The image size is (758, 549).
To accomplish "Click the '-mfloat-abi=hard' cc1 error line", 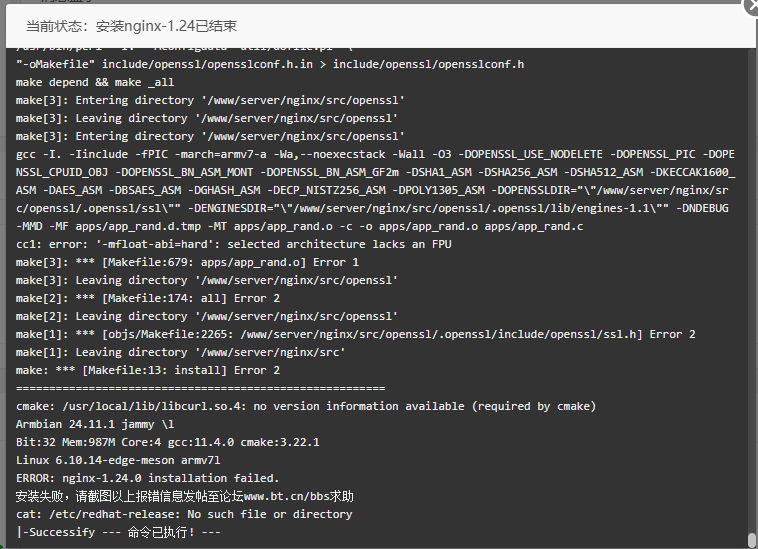I will (233, 244).
